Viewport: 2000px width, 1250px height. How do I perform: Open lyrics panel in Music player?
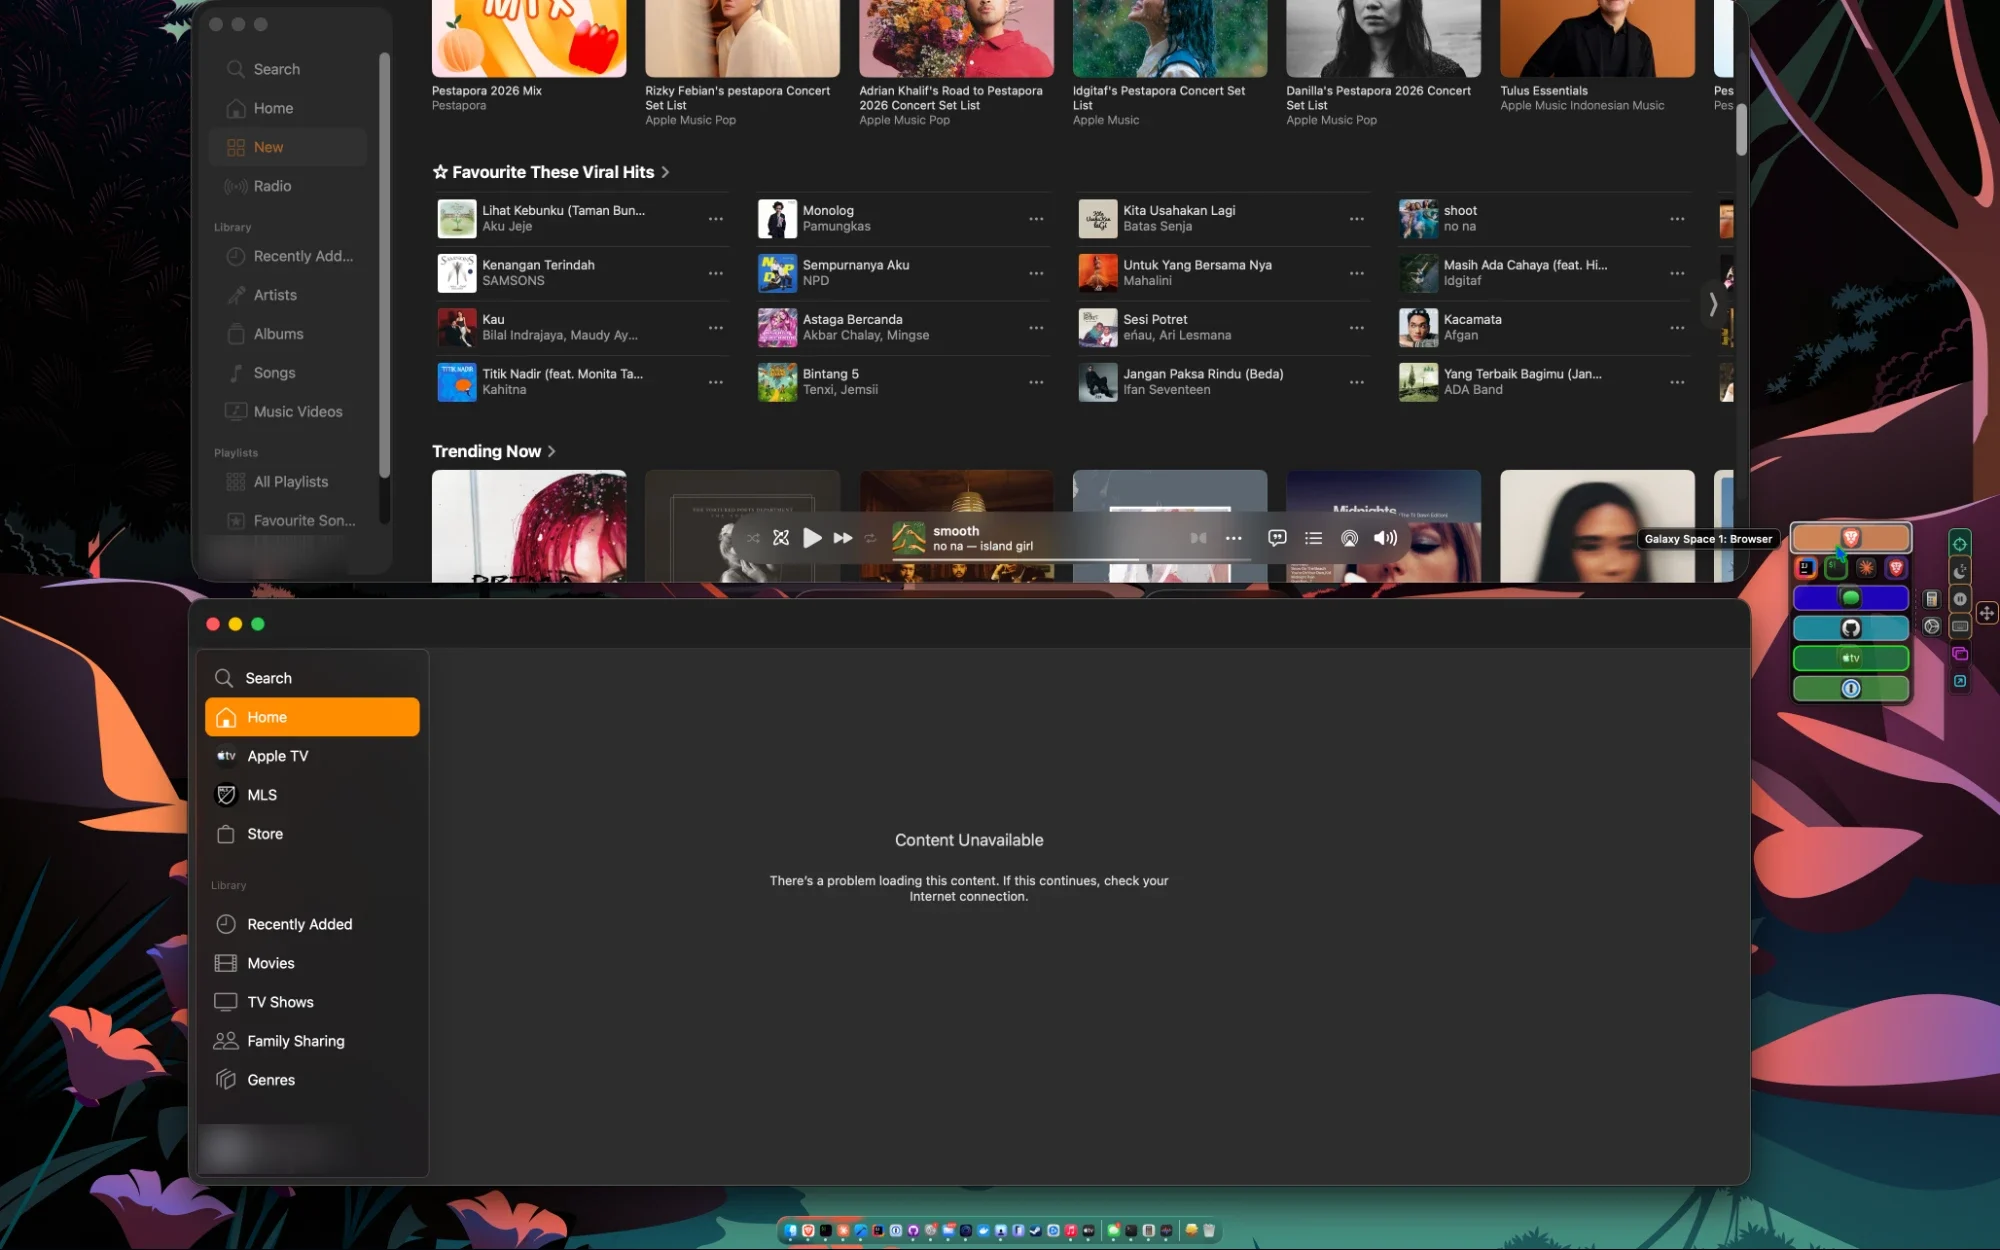point(1277,538)
